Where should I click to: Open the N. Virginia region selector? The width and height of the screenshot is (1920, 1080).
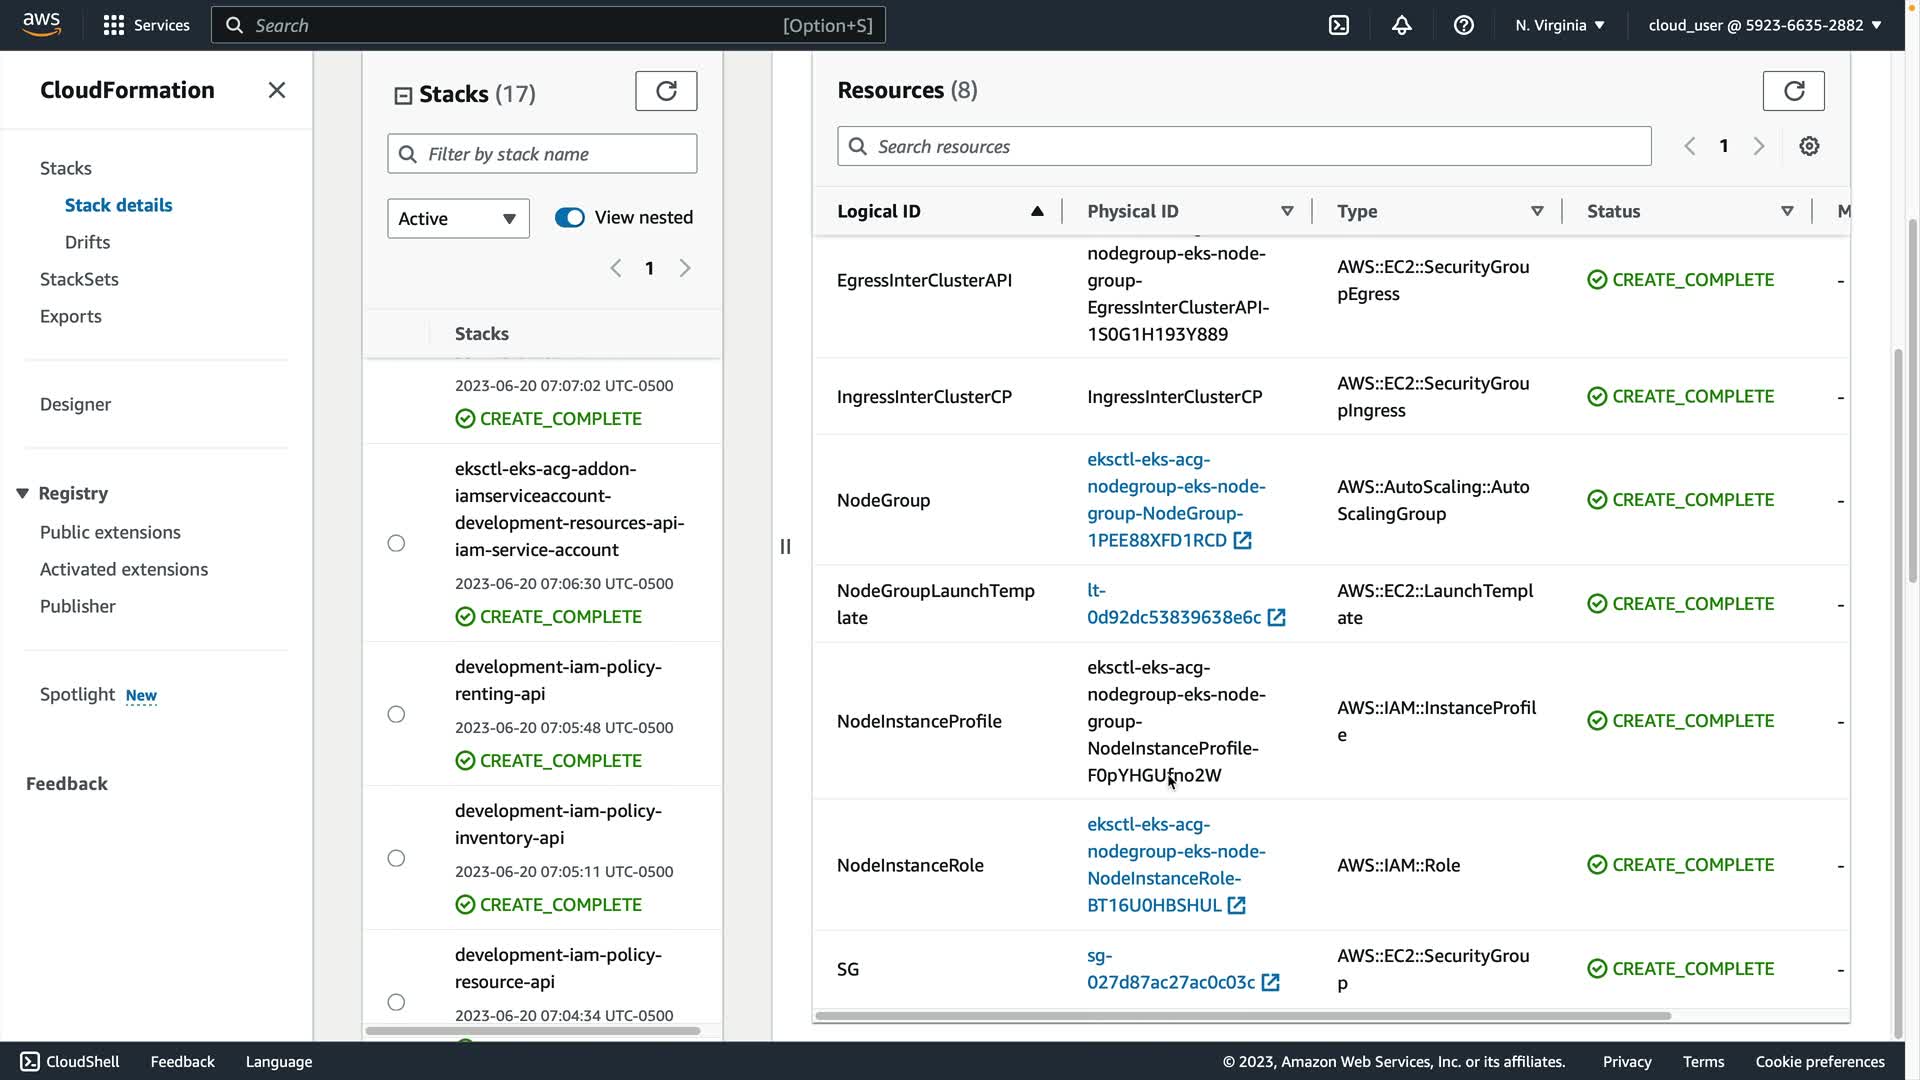(x=1559, y=25)
